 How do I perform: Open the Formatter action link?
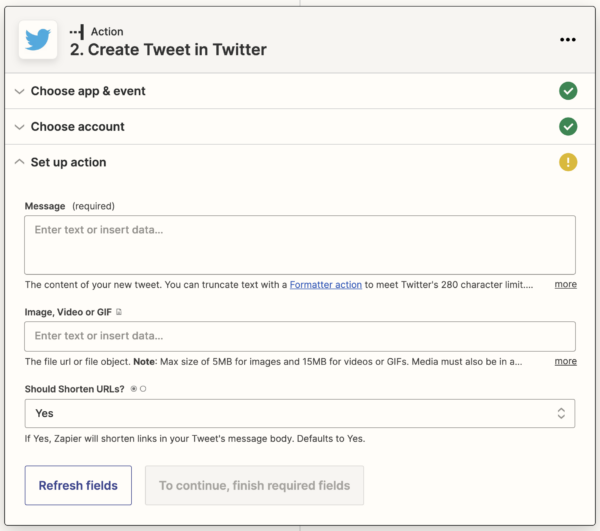tap(326, 285)
